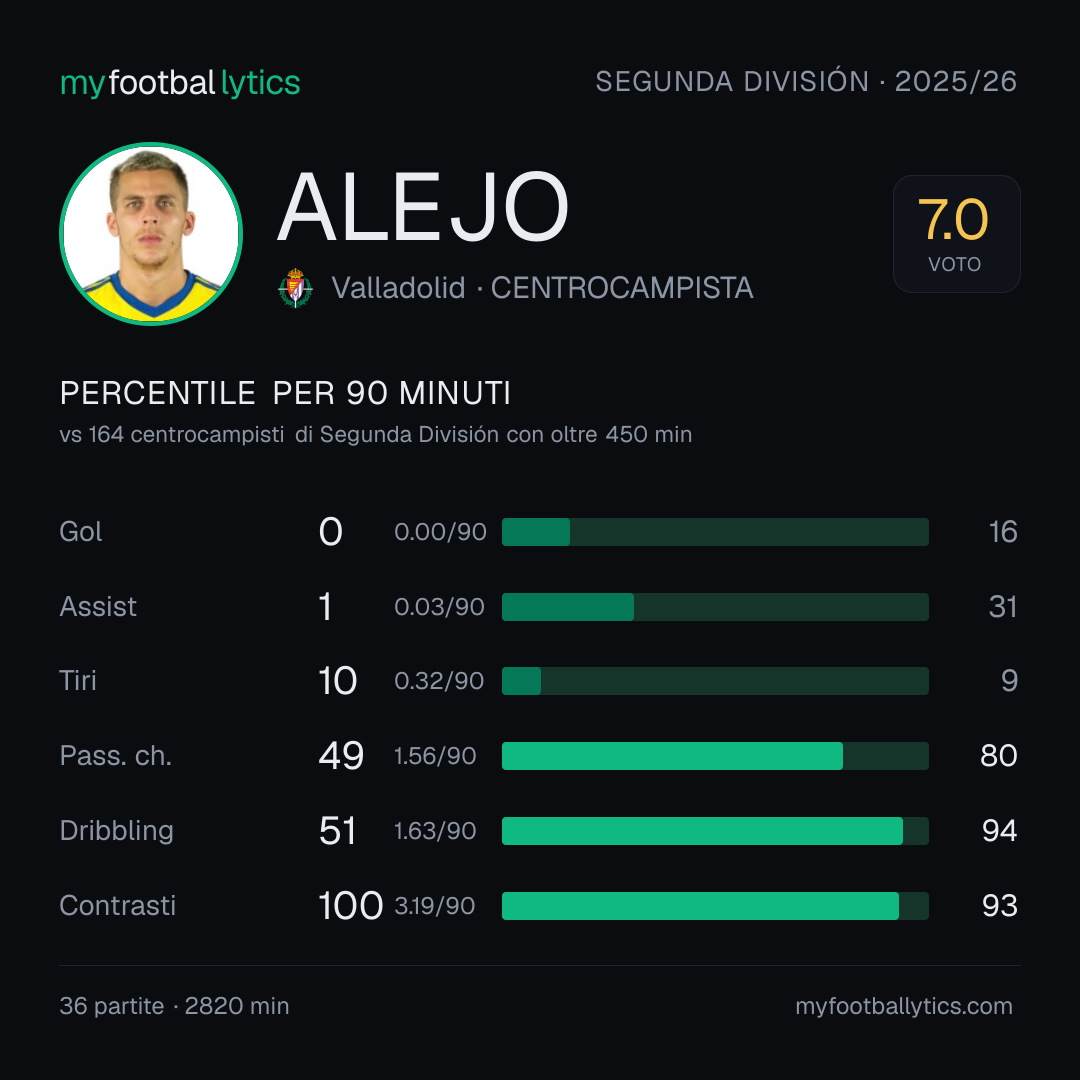Open the myfootballytics.com link

point(904,1006)
